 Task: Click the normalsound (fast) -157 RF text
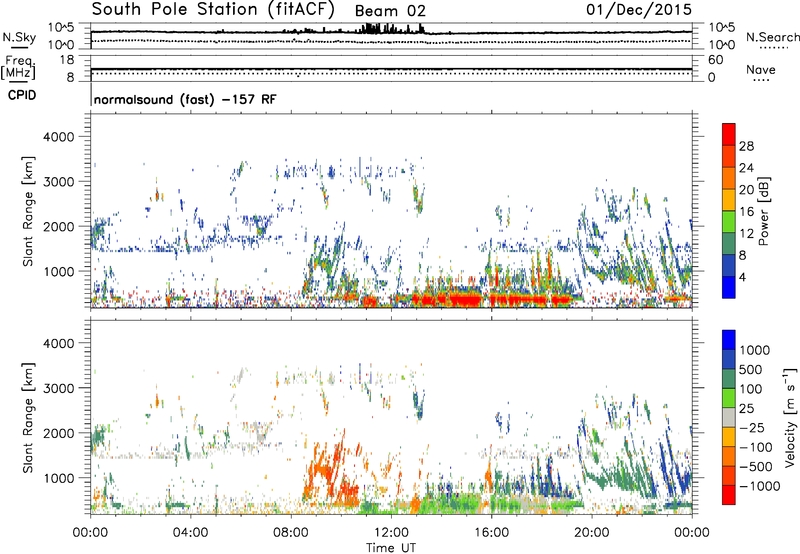(x=185, y=99)
